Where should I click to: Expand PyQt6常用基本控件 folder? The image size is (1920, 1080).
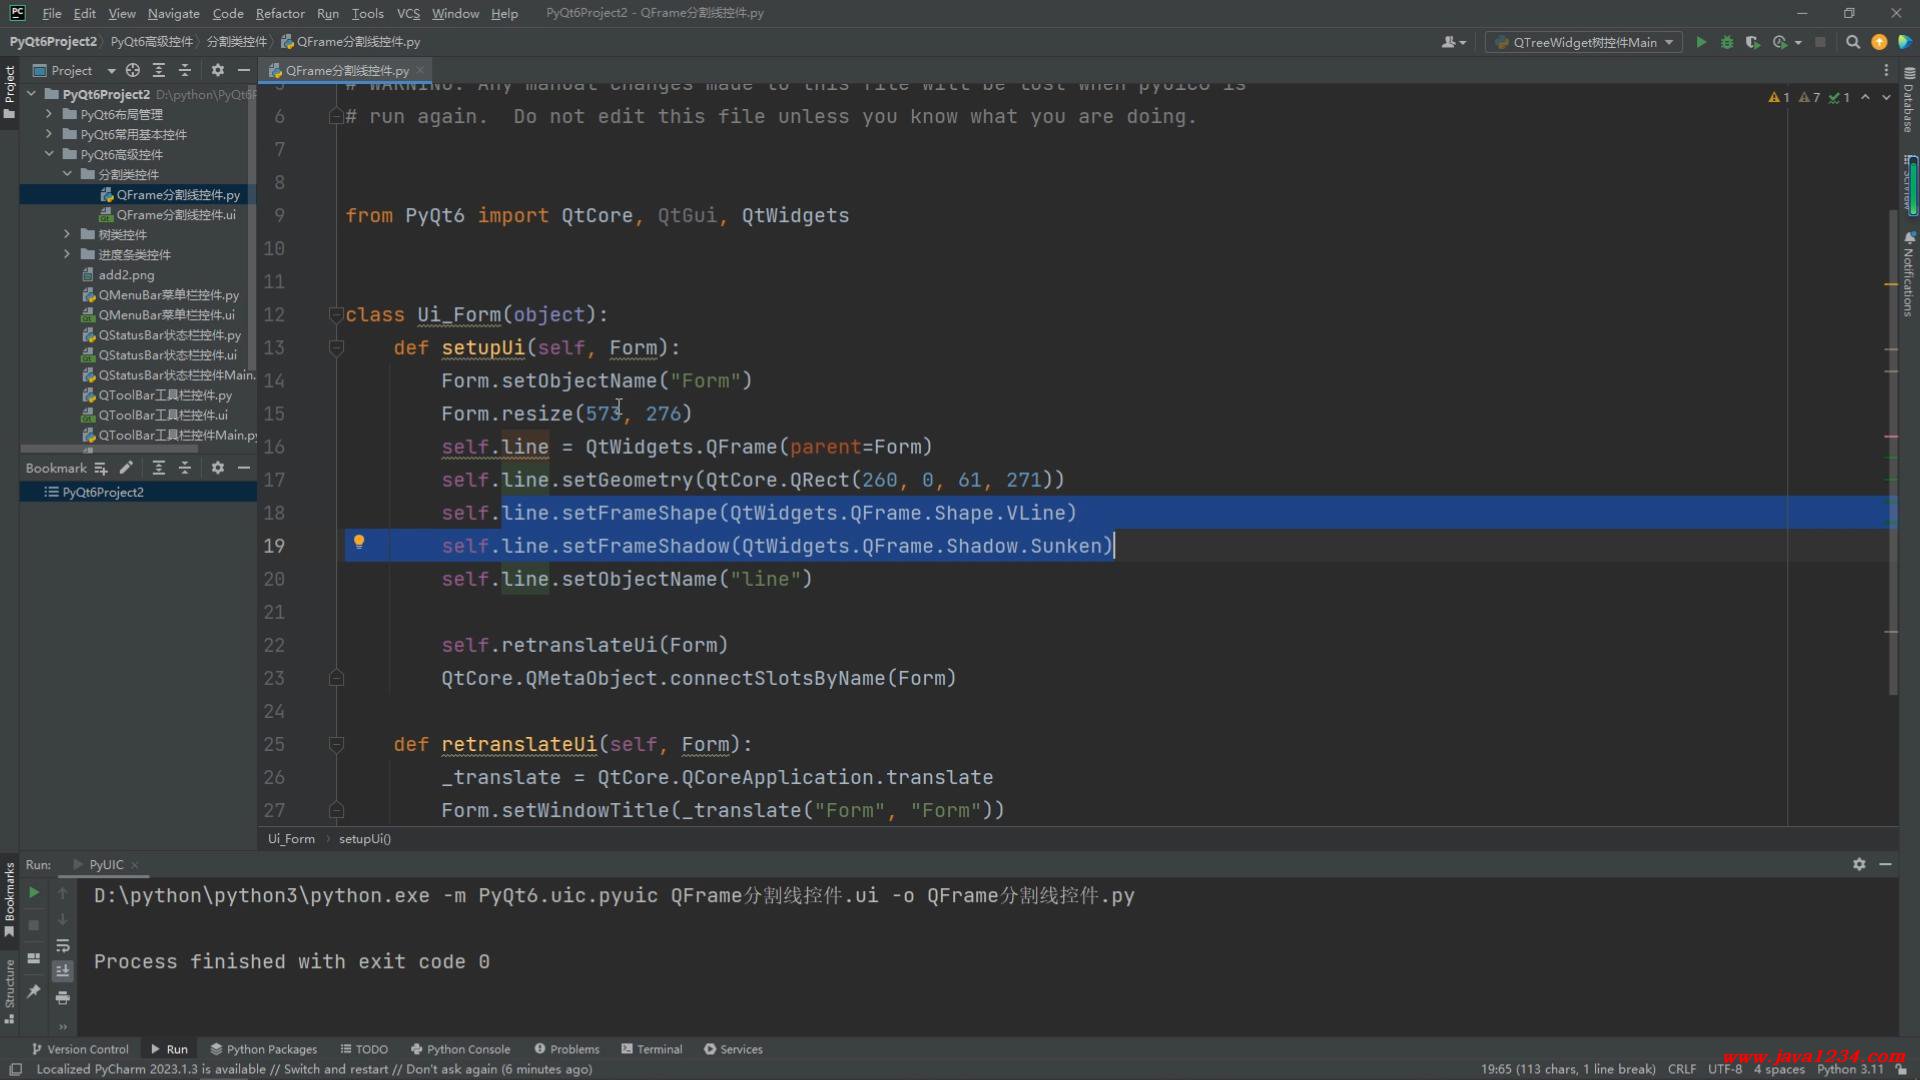click(x=49, y=134)
